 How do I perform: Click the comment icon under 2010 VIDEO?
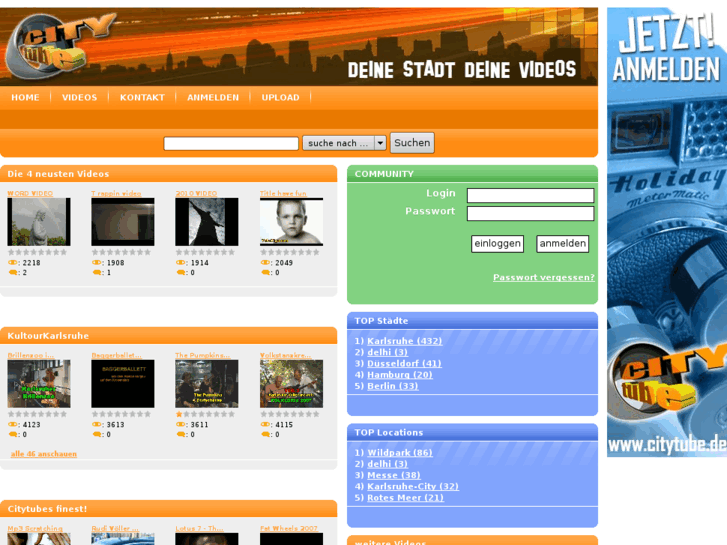[180, 273]
